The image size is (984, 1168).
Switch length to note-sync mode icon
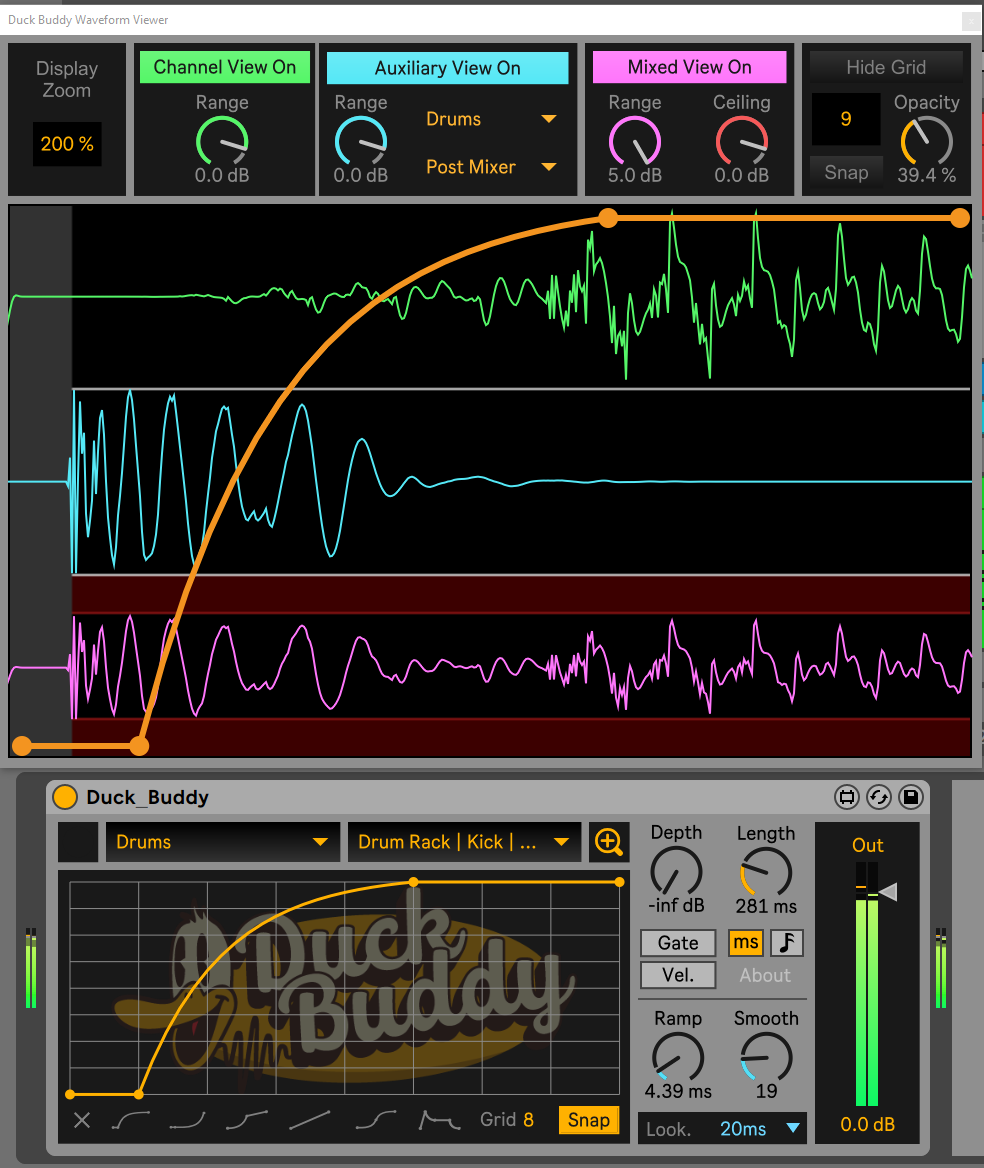pyautogui.click(x=786, y=943)
